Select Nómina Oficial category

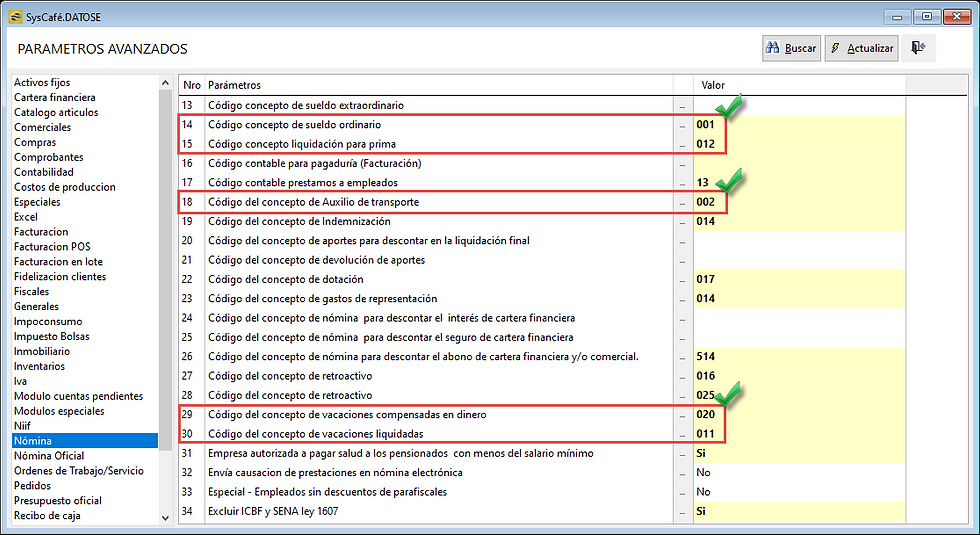[49, 456]
